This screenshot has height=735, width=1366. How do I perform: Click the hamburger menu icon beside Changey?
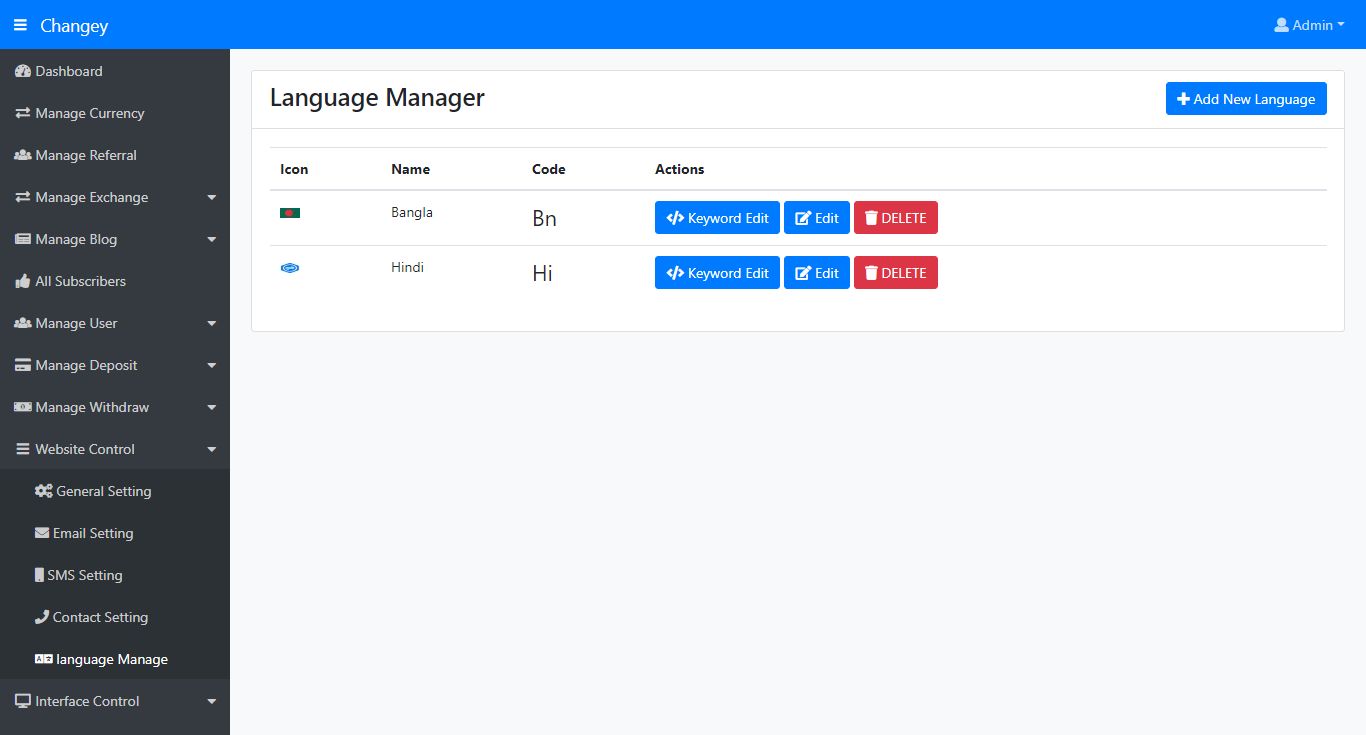pyautogui.click(x=20, y=25)
